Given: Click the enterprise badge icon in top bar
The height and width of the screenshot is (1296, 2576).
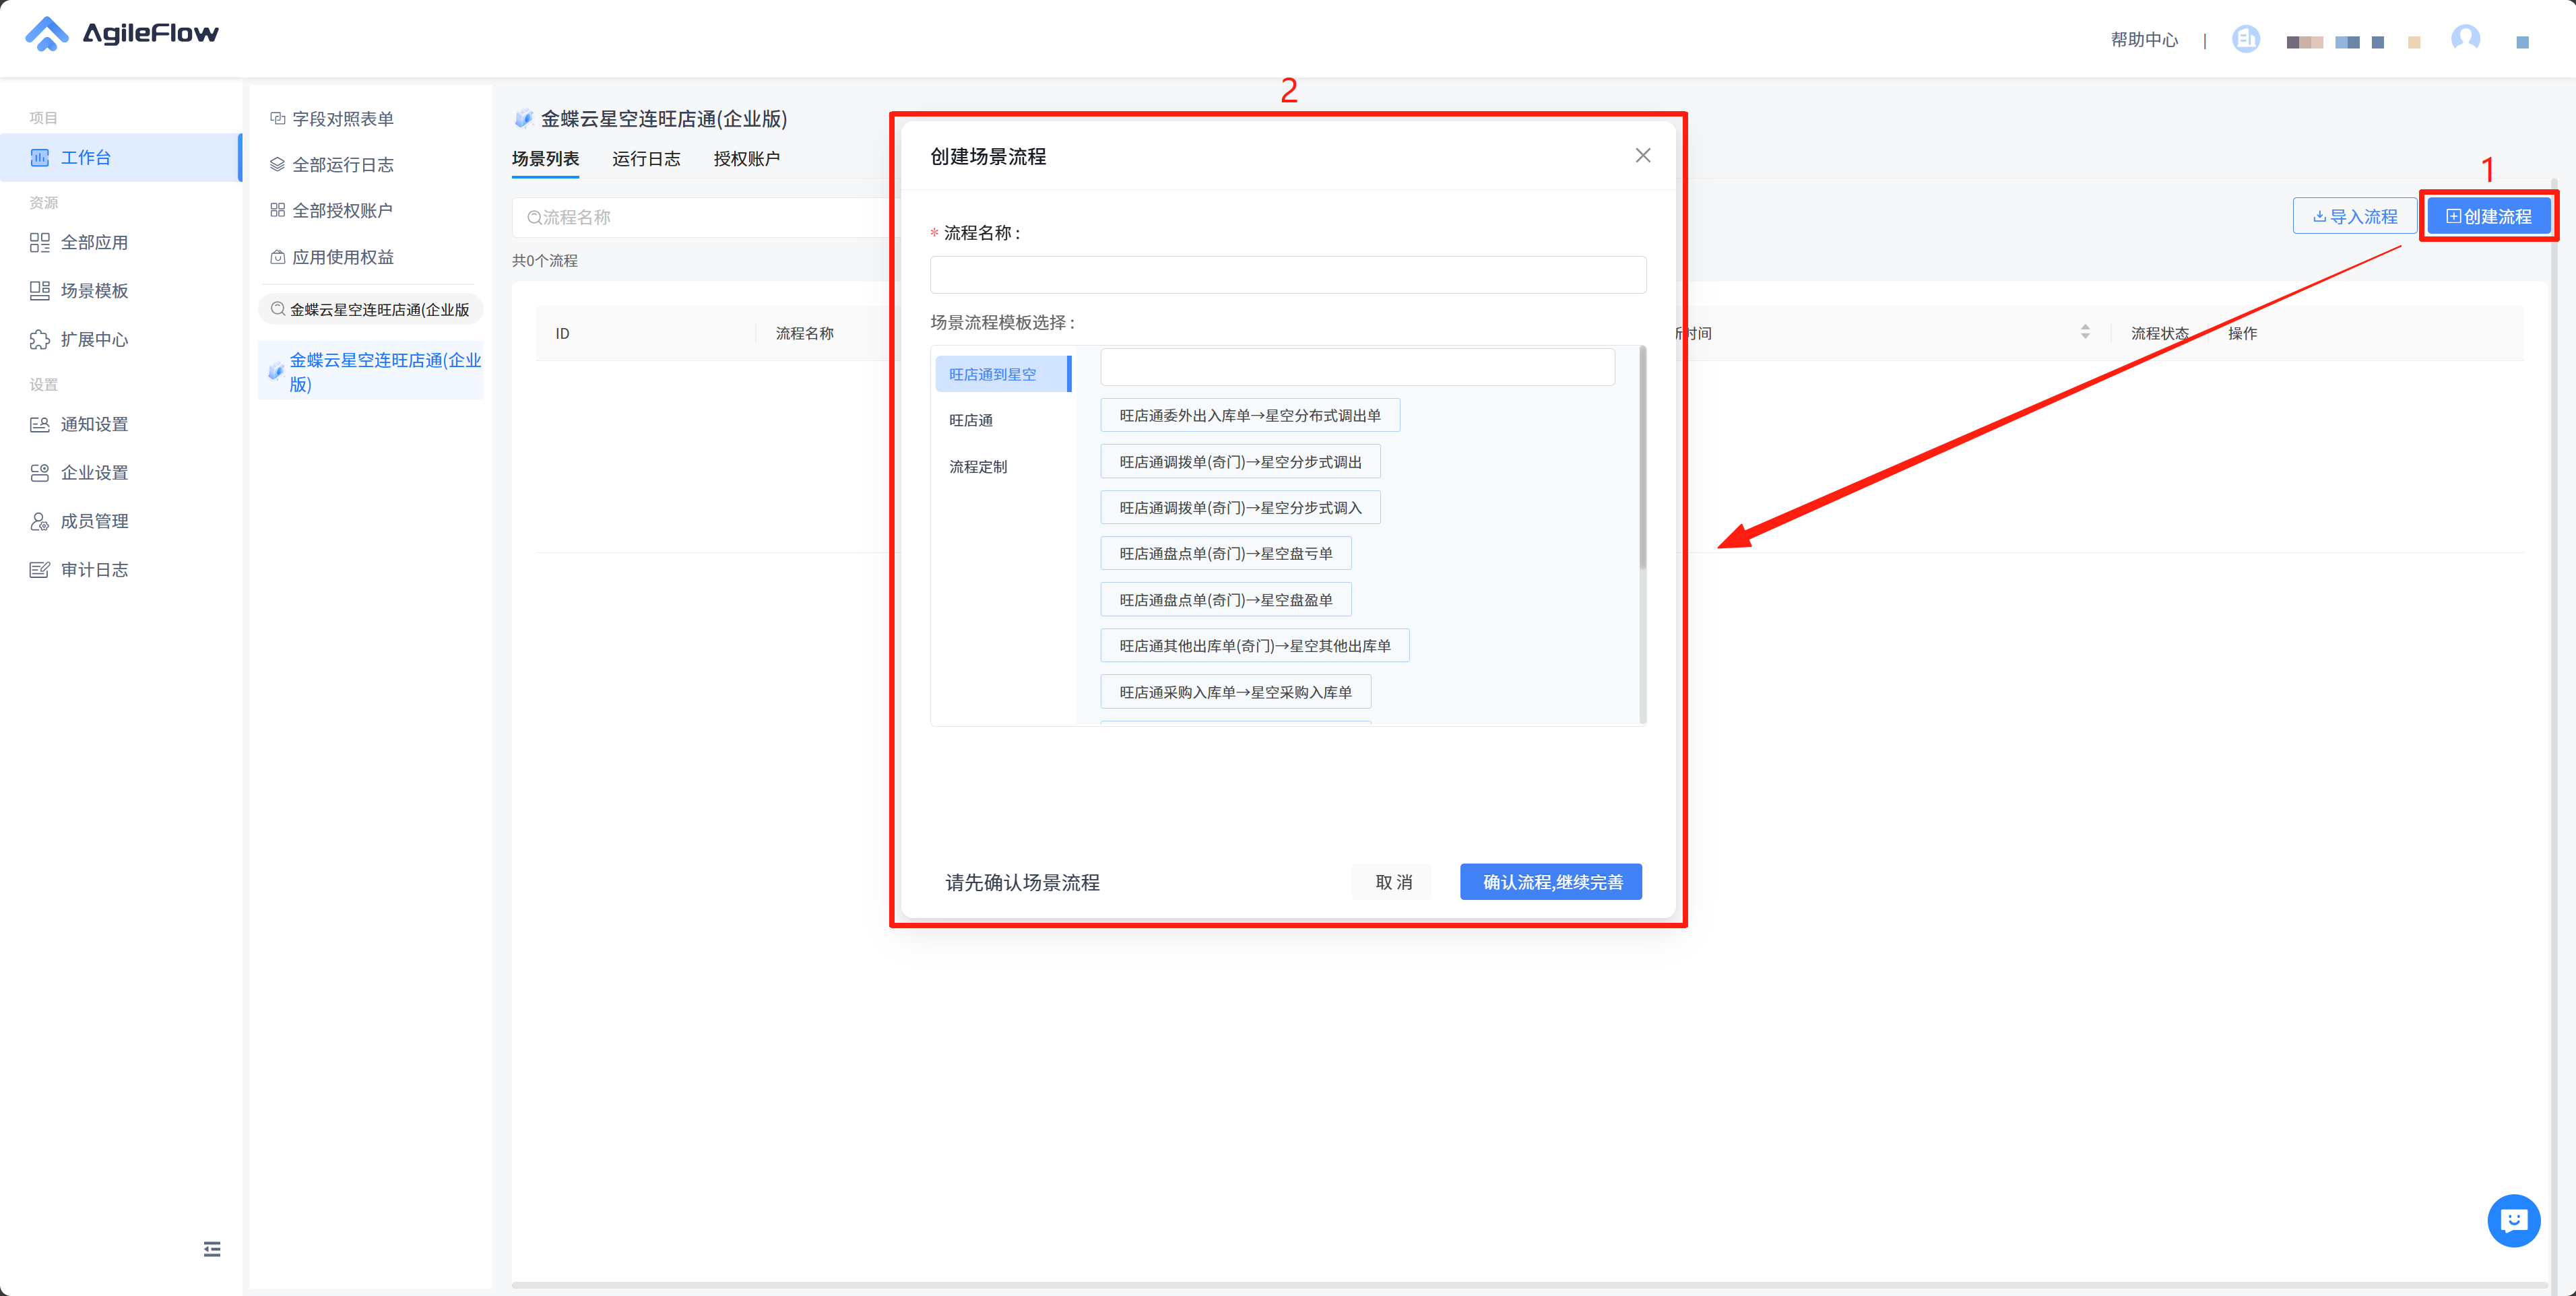Looking at the screenshot, I should (2246, 39).
